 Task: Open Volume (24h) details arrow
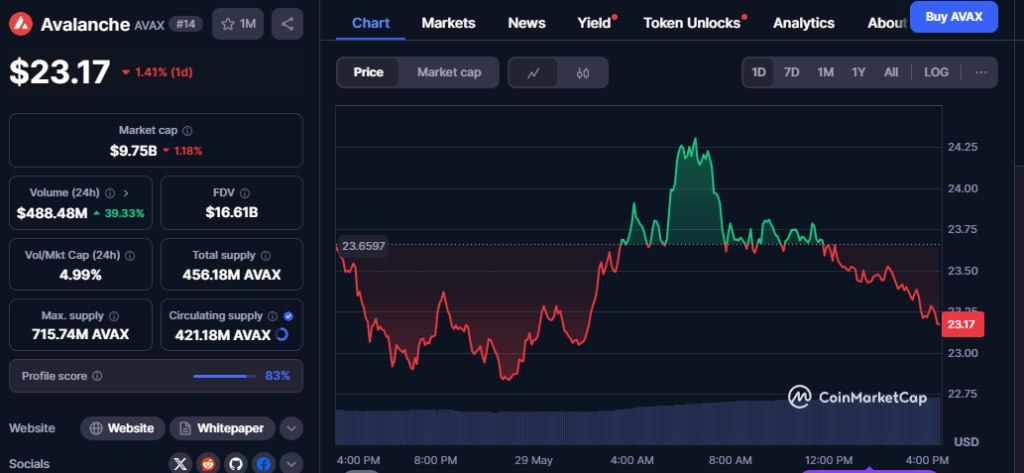125,193
